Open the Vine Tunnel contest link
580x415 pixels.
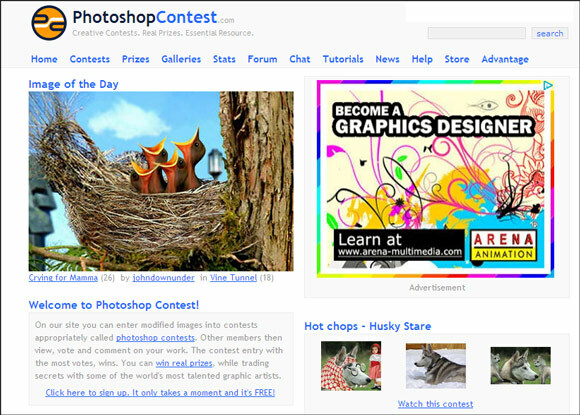click(x=233, y=278)
